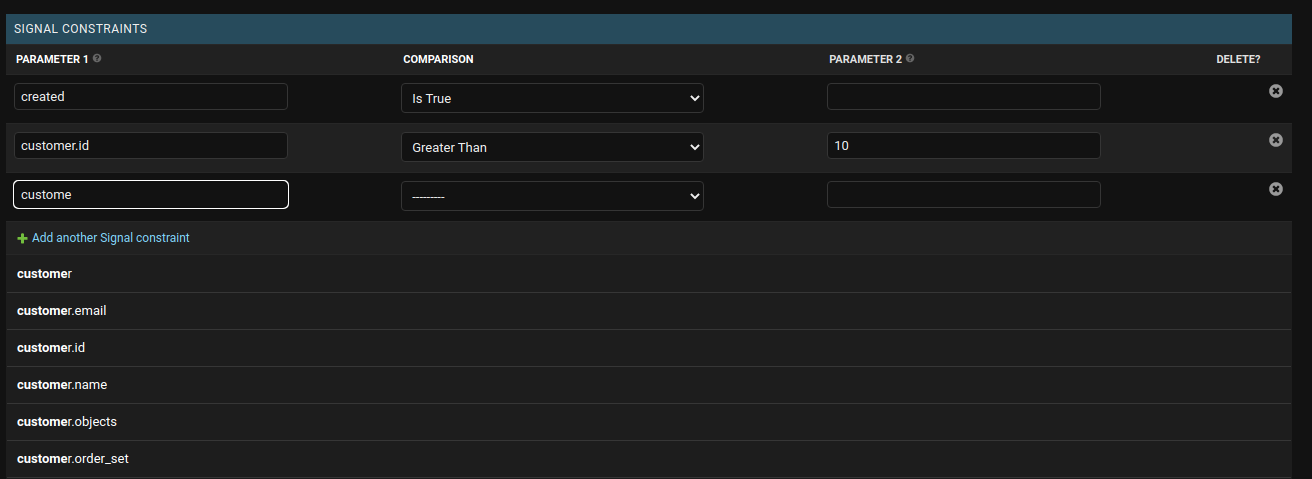Viewport: 1312px width, 479px height.
Task: Click help icon next to Parameter 2
Action: tap(910, 59)
